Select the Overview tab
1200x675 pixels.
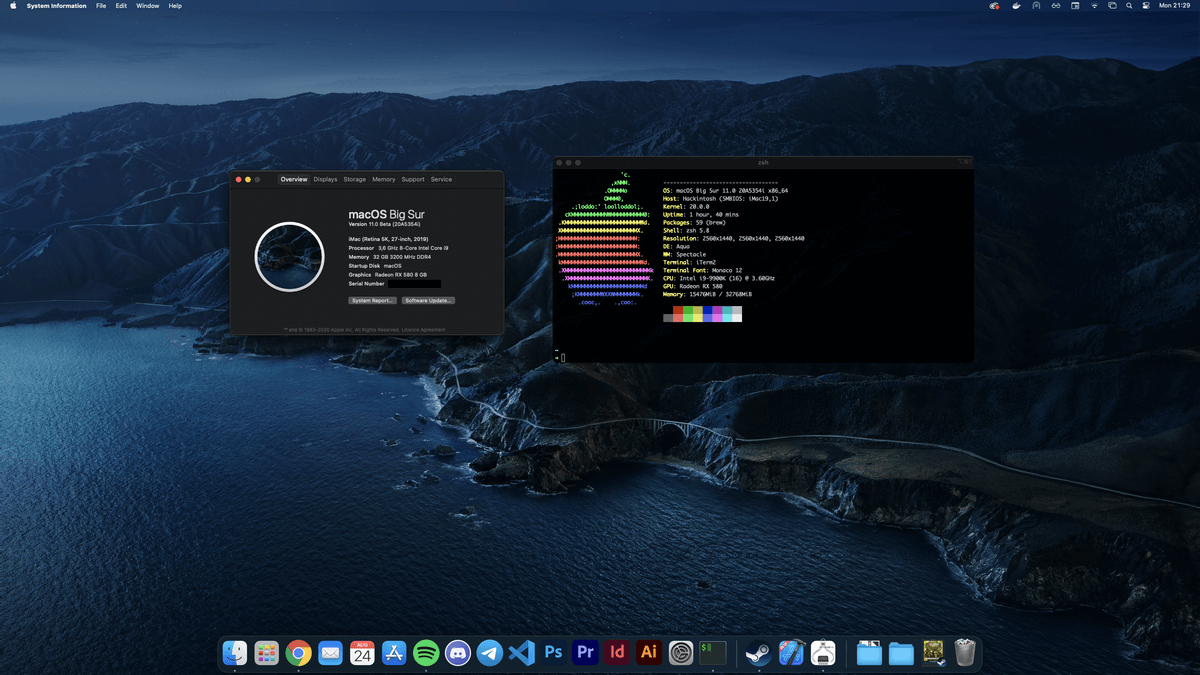(294, 180)
